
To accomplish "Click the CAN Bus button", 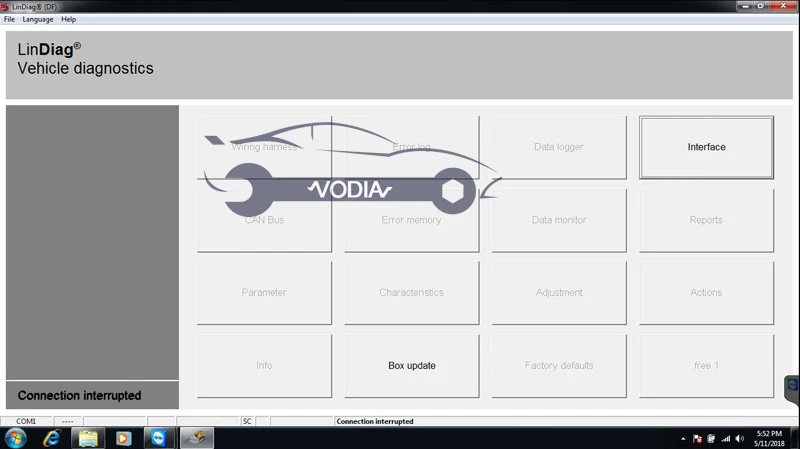I will 264,220.
